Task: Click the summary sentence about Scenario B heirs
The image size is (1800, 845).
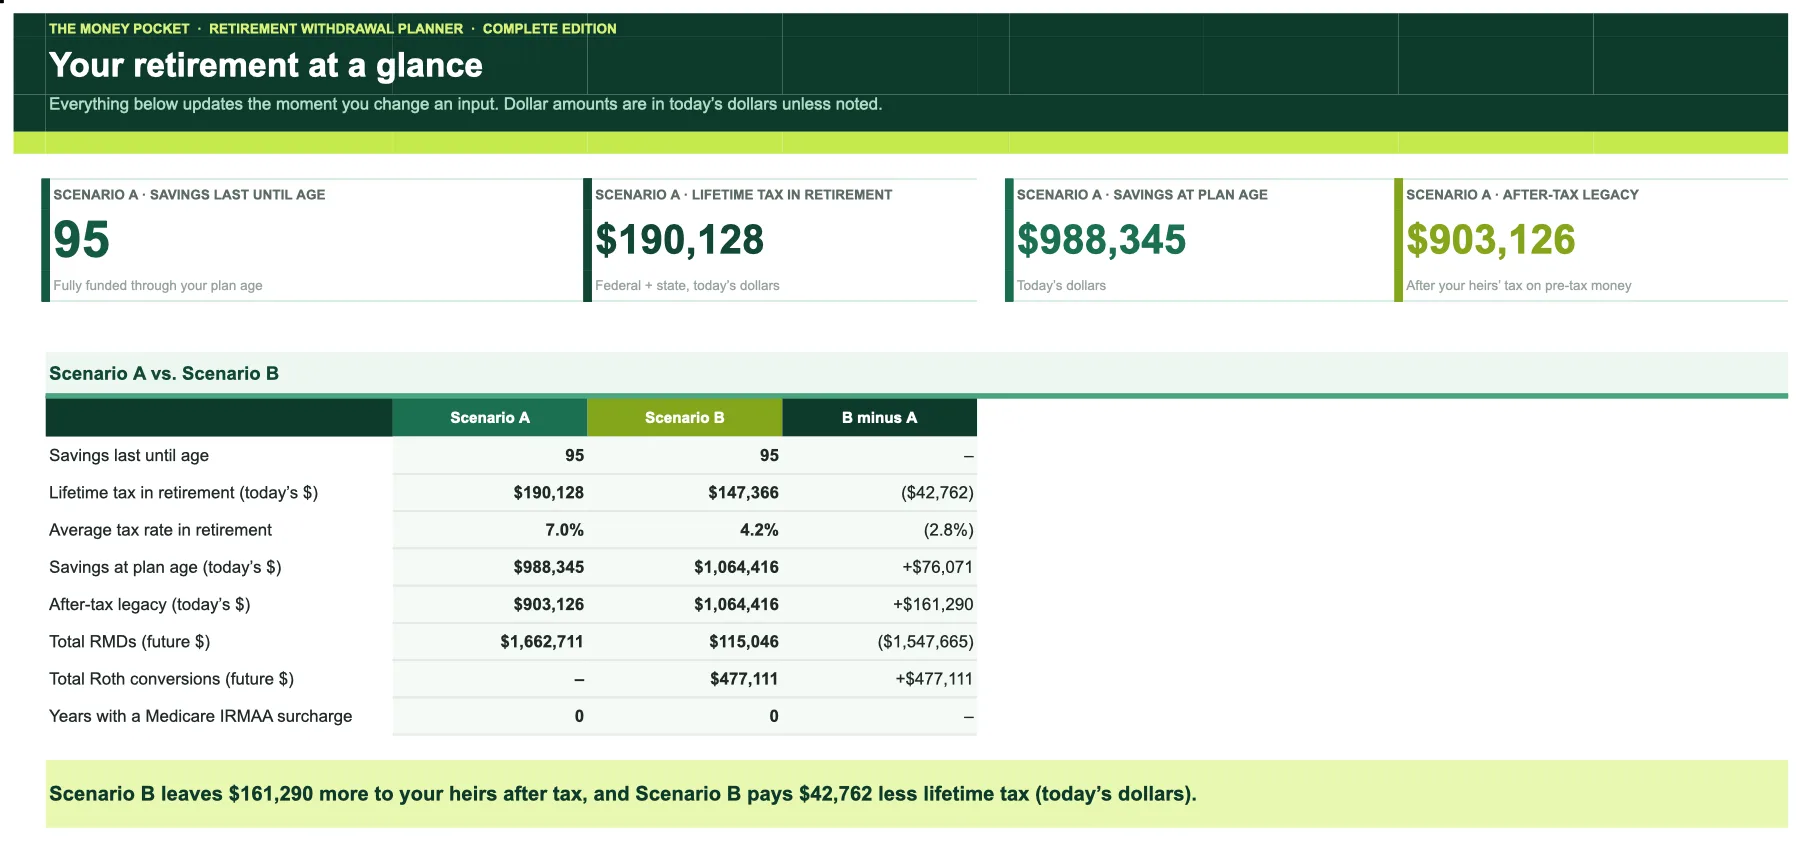Action: [622, 794]
